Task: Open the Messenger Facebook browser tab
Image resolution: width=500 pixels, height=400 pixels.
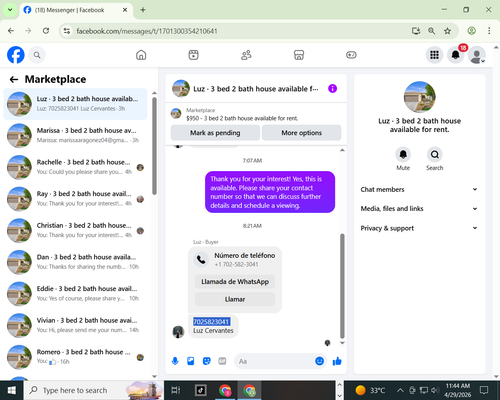Action: coord(76,10)
